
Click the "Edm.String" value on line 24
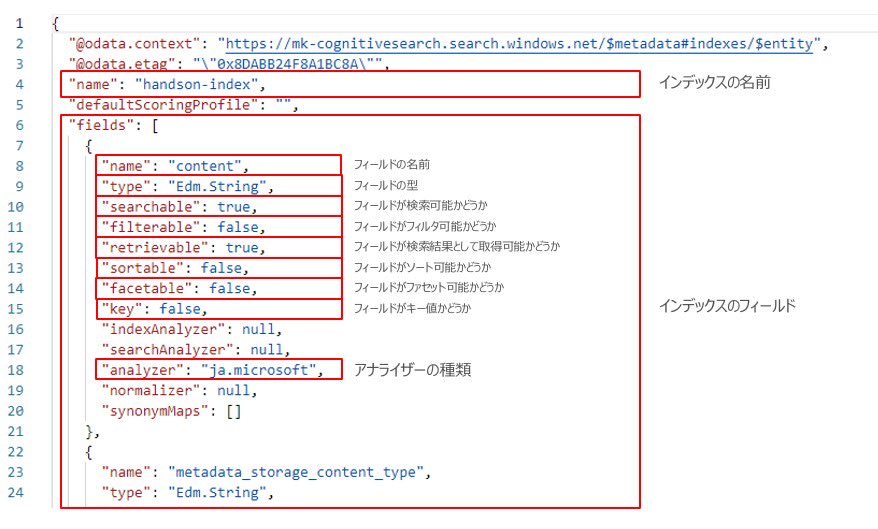tap(217, 493)
